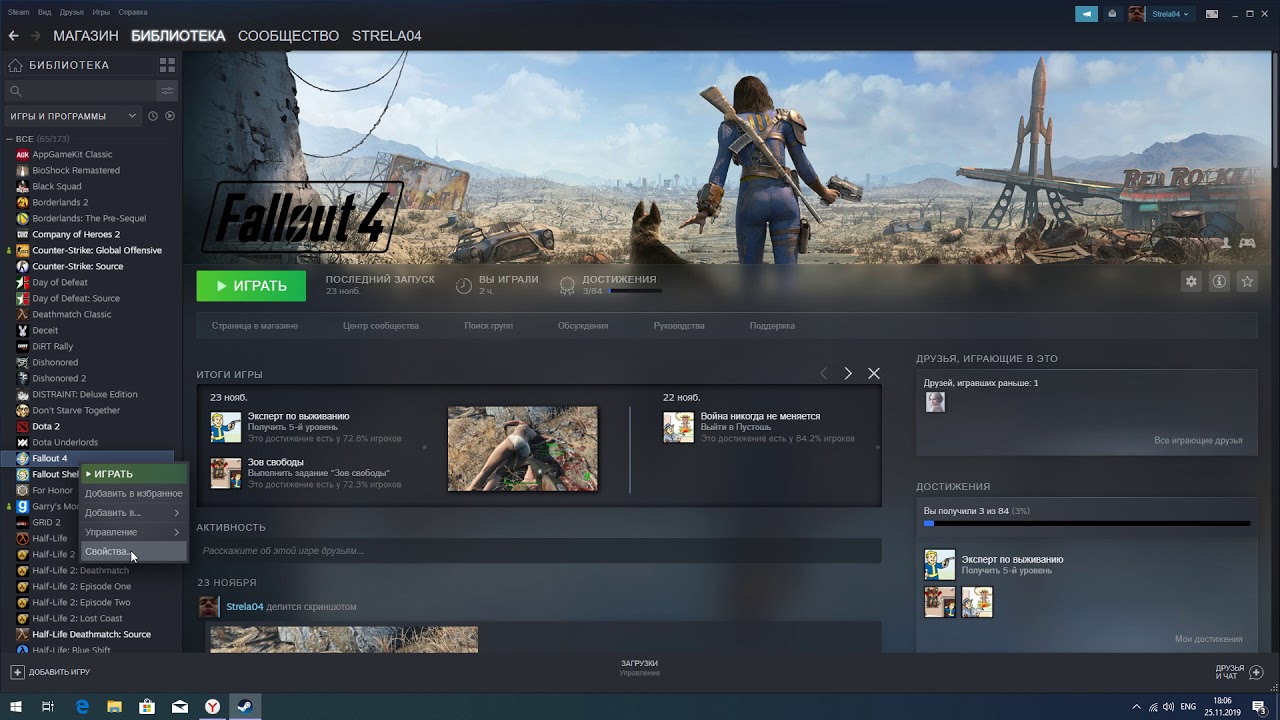Screen dimensions: 1280x720
Task: Open advanced filter sliders icon
Action: pos(167,91)
